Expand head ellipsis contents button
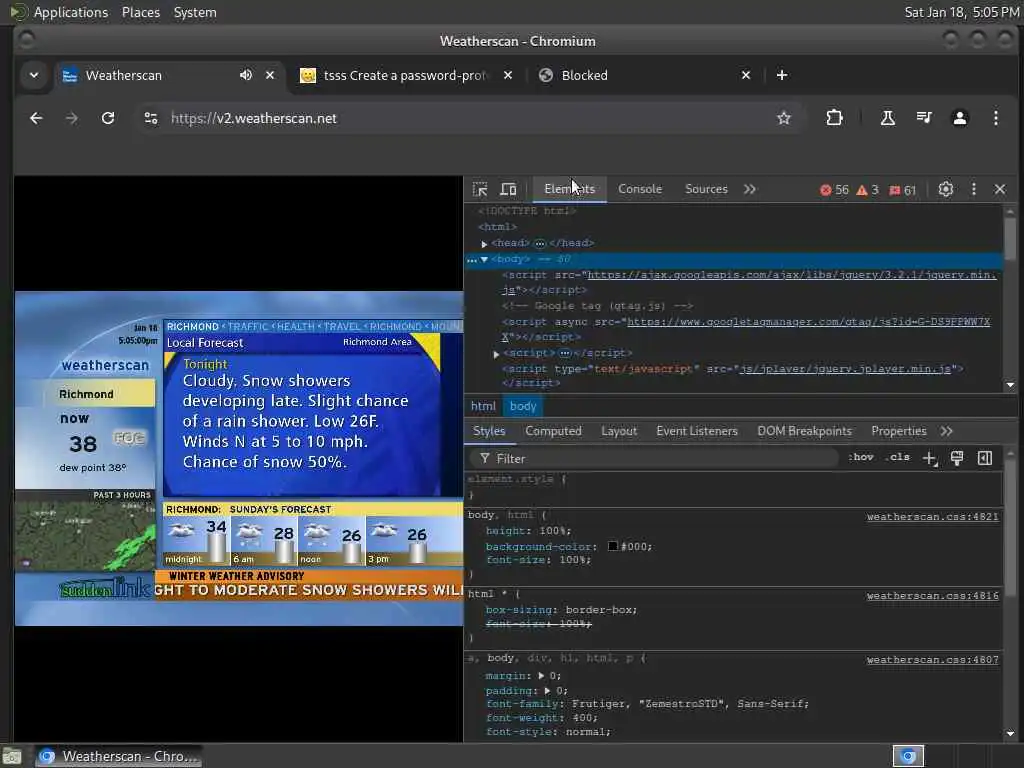Viewport: 1024px width, 768px height. 539,244
